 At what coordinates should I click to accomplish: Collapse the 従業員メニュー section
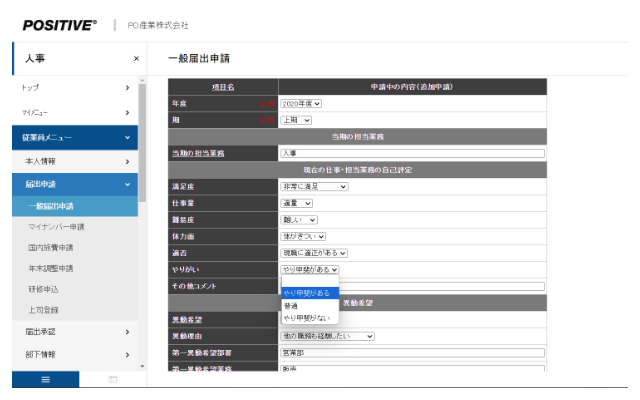tap(75, 138)
